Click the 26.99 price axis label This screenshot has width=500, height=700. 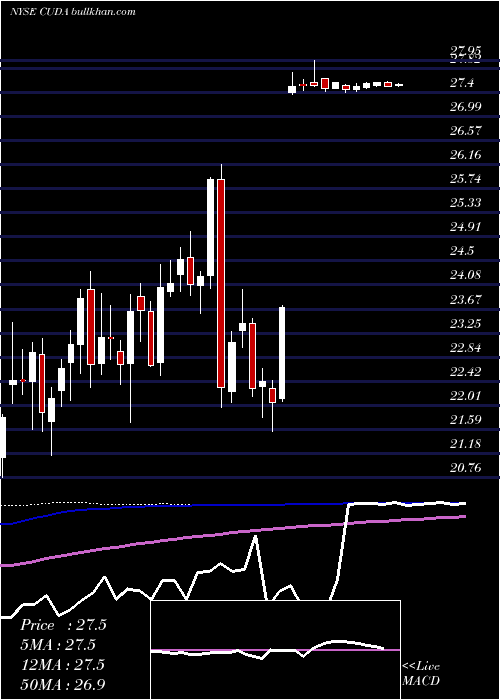[x=466, y=107]
